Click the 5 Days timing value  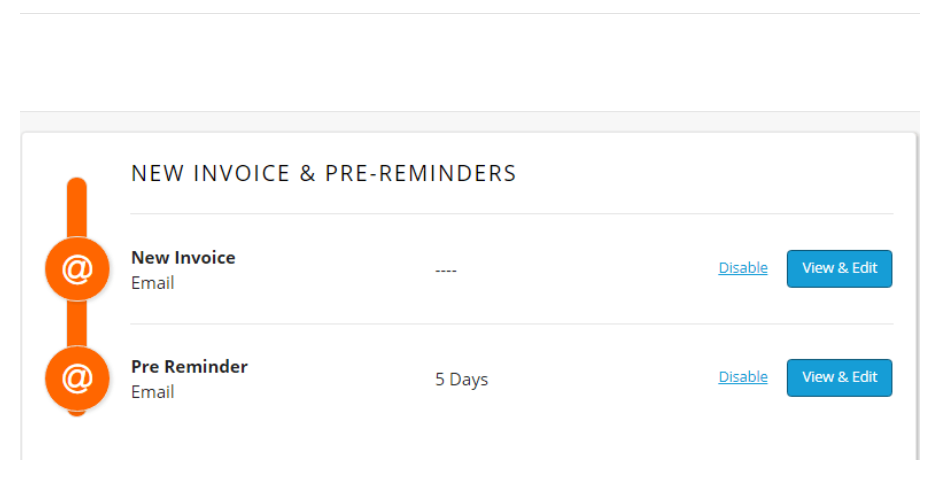click(x=462, y=379)
